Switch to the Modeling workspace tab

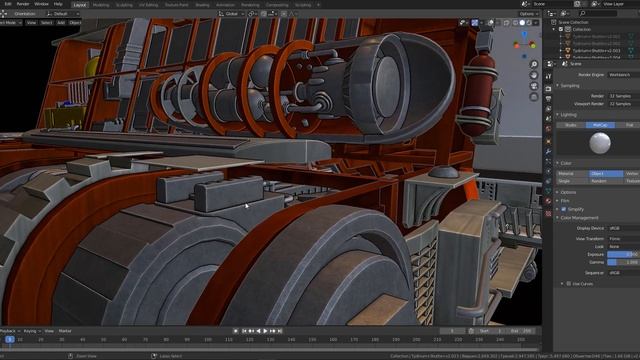click(101, 5)
